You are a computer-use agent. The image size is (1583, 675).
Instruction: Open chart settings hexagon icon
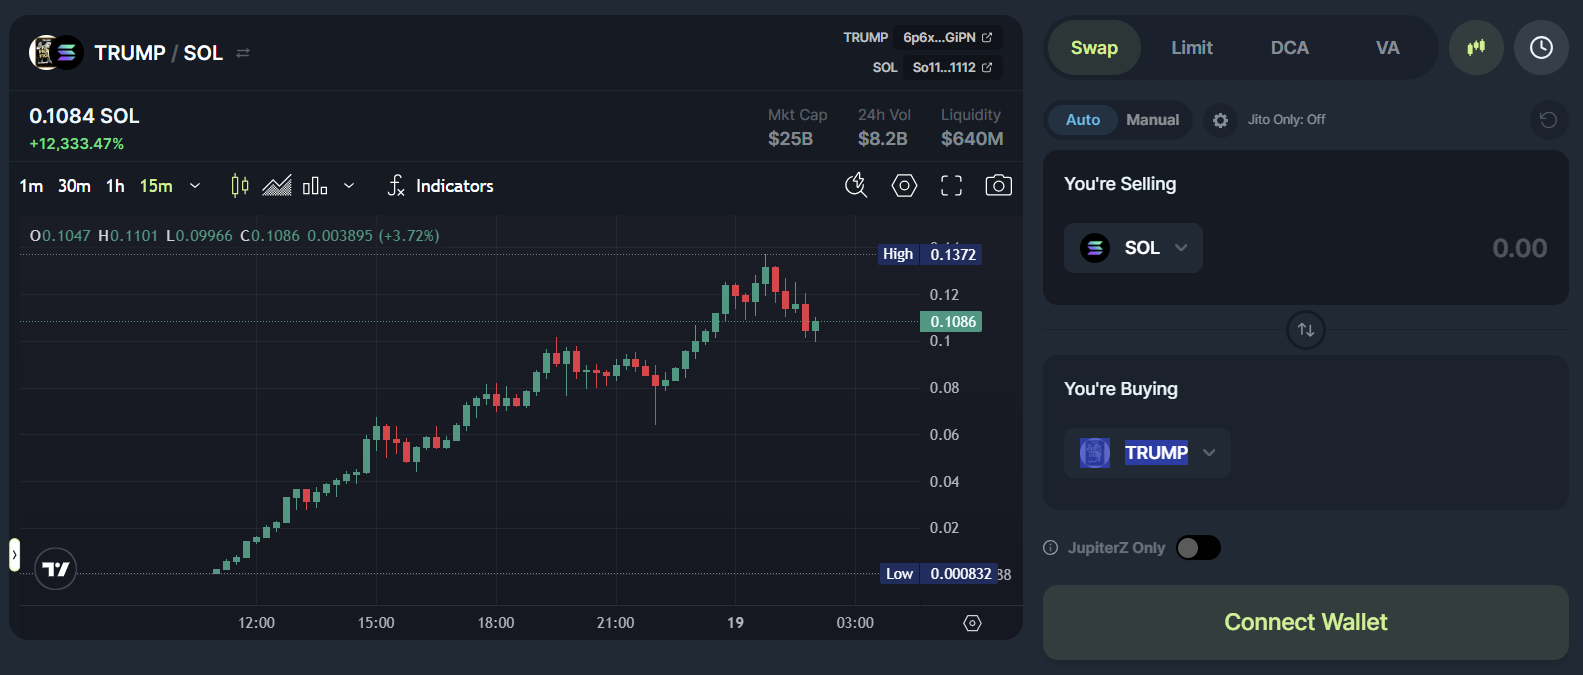(904, 185)
